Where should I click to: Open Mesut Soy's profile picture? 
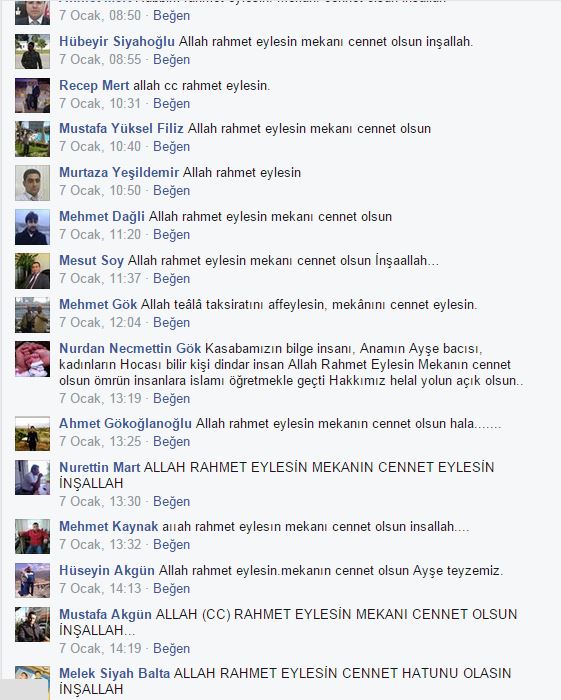click(x=32, y=271)
